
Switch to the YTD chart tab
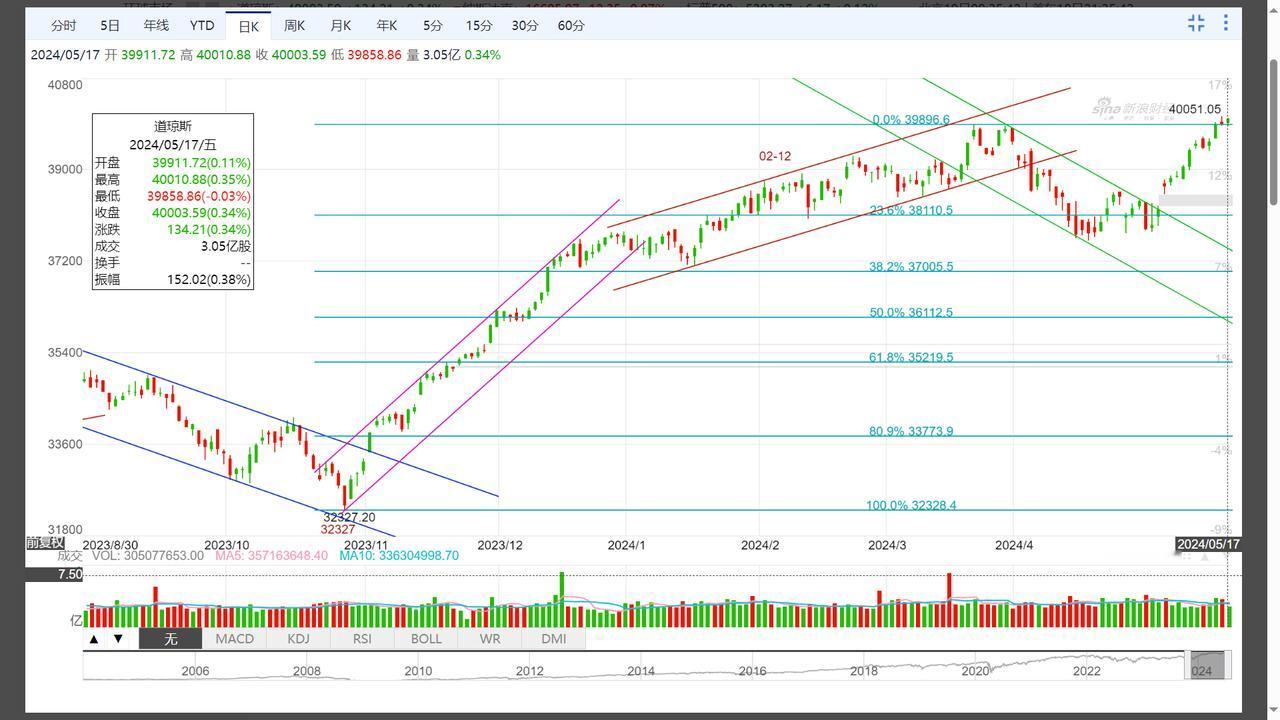click(202, 25)
